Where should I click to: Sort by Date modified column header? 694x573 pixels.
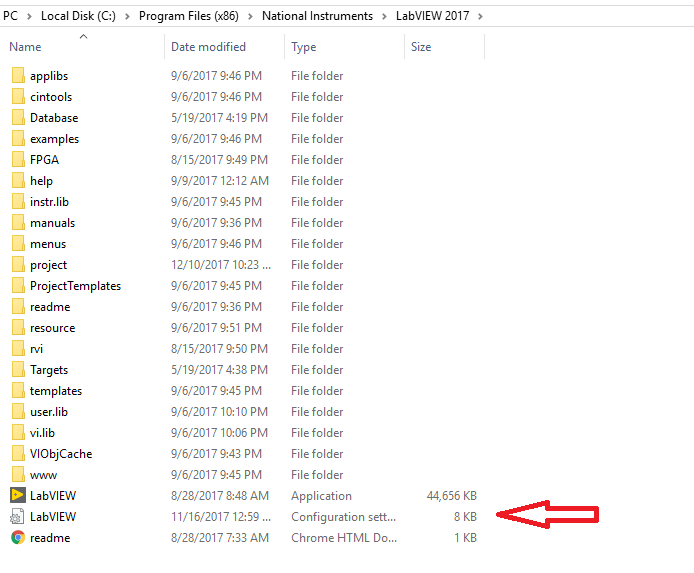tap(208, 47)
